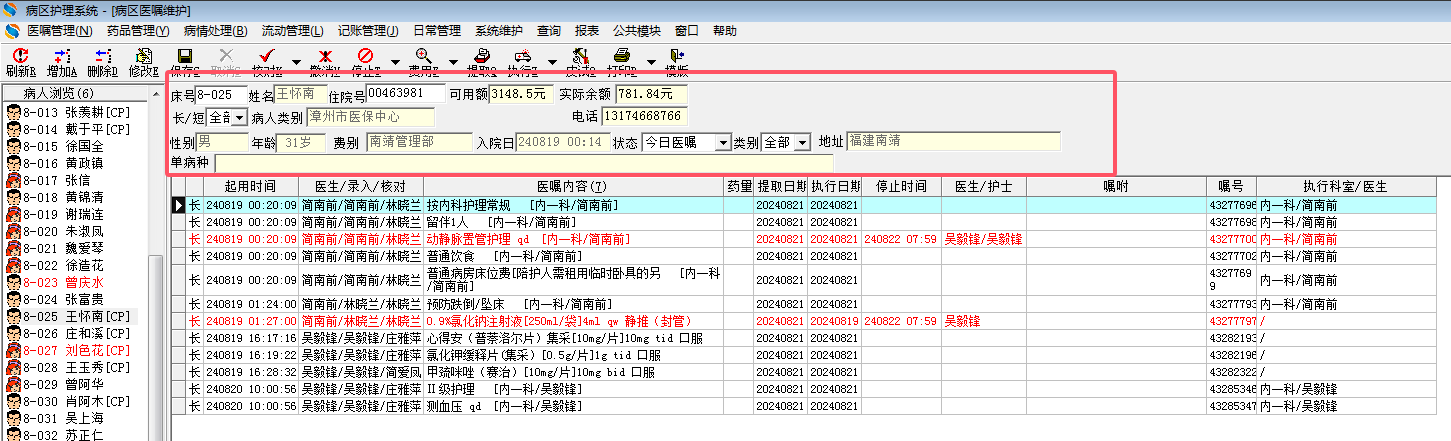Click the 核对K red checkmark icon
The height and width of the screenshot is (441, 1451).
266,56
